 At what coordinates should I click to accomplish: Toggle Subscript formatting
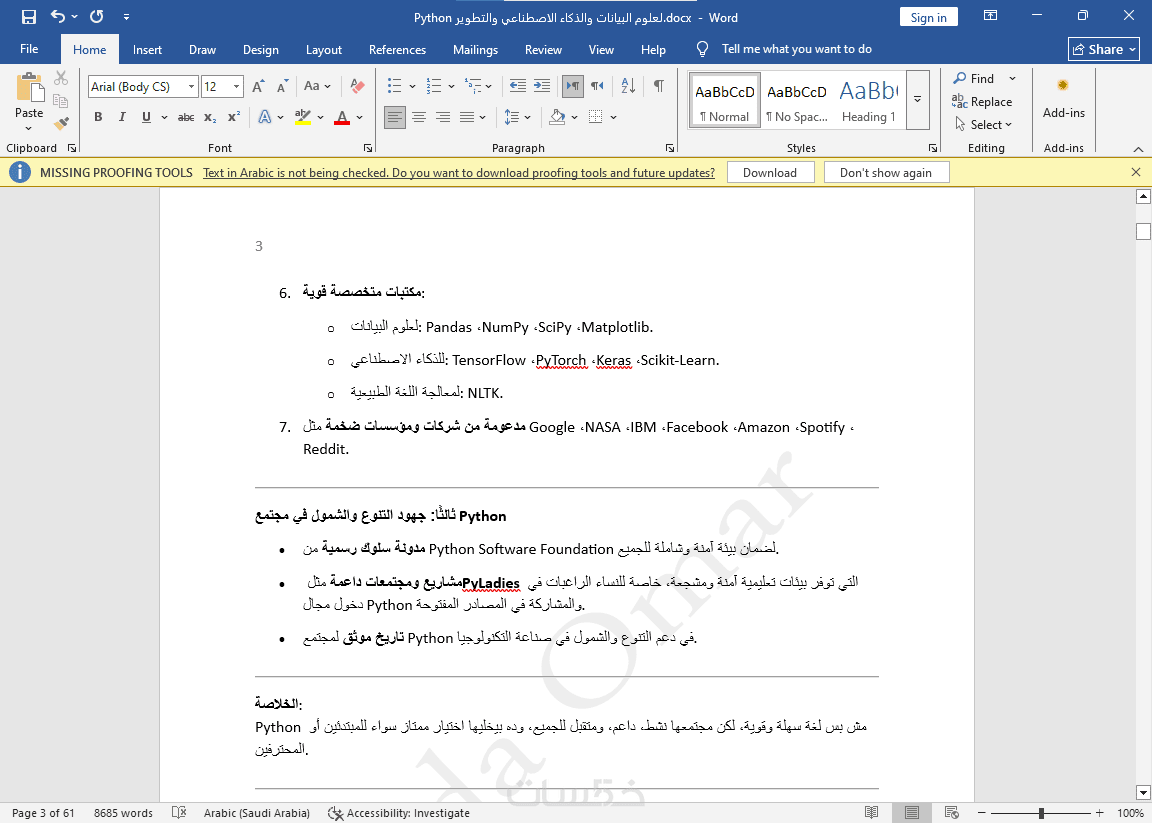(210, 117)
